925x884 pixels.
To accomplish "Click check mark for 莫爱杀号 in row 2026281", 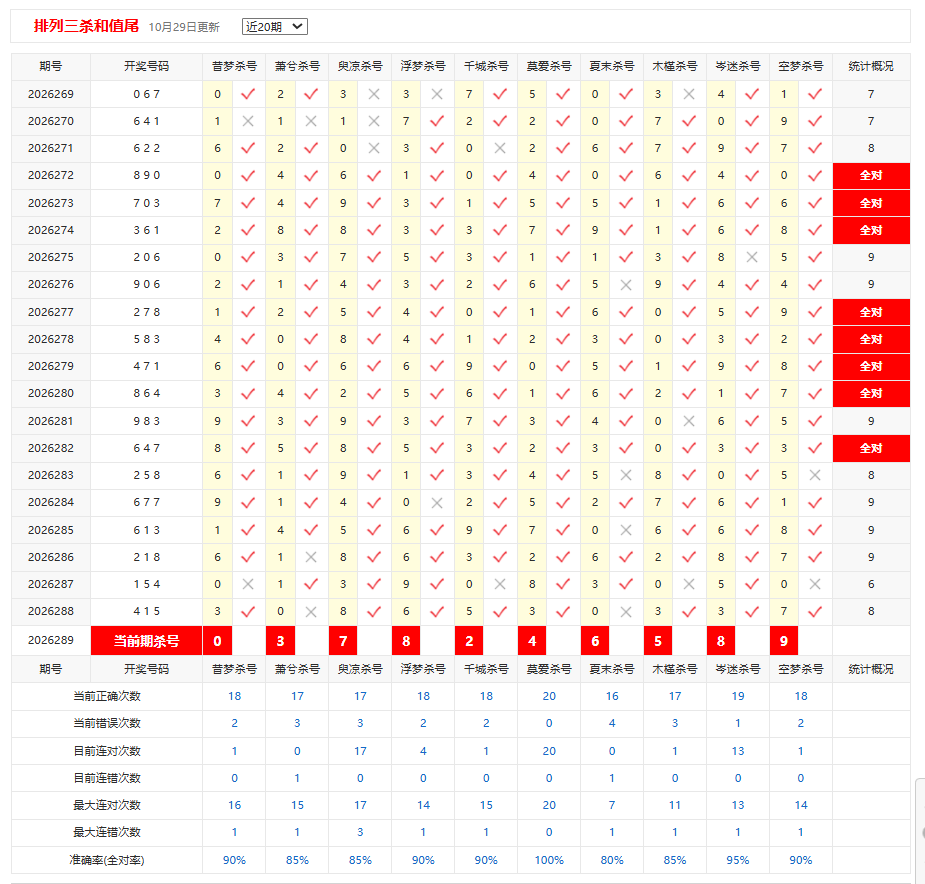I will [563, 421].
